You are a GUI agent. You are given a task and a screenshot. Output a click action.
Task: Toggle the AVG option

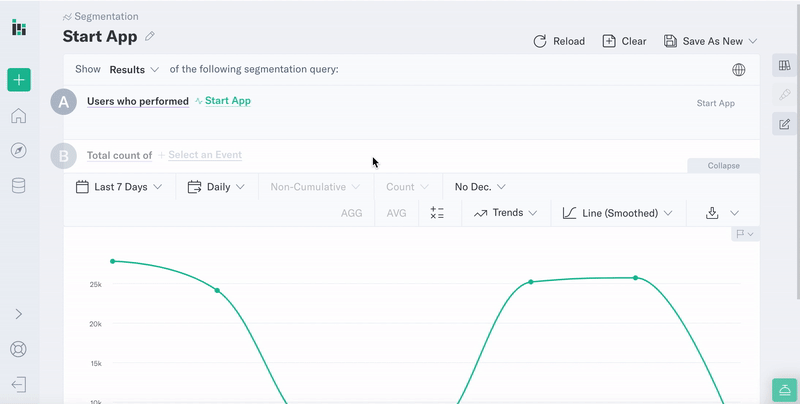click(396, 213)
